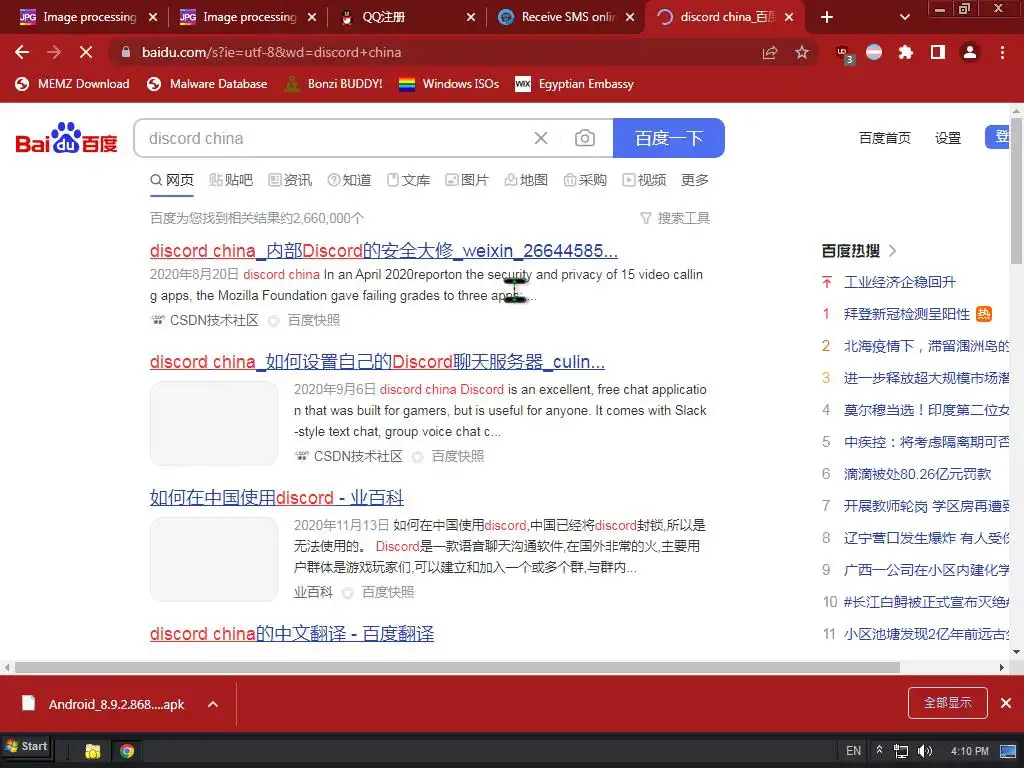Open the MEMZ Download bookmark
Screen dimensions: 1024x768
point(72,84)
